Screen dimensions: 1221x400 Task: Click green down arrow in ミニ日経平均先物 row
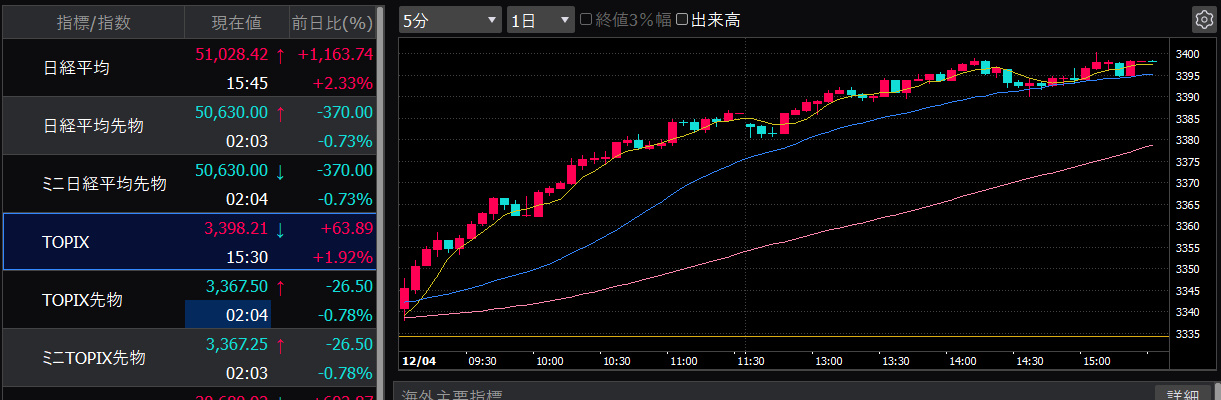pos(280,171)
